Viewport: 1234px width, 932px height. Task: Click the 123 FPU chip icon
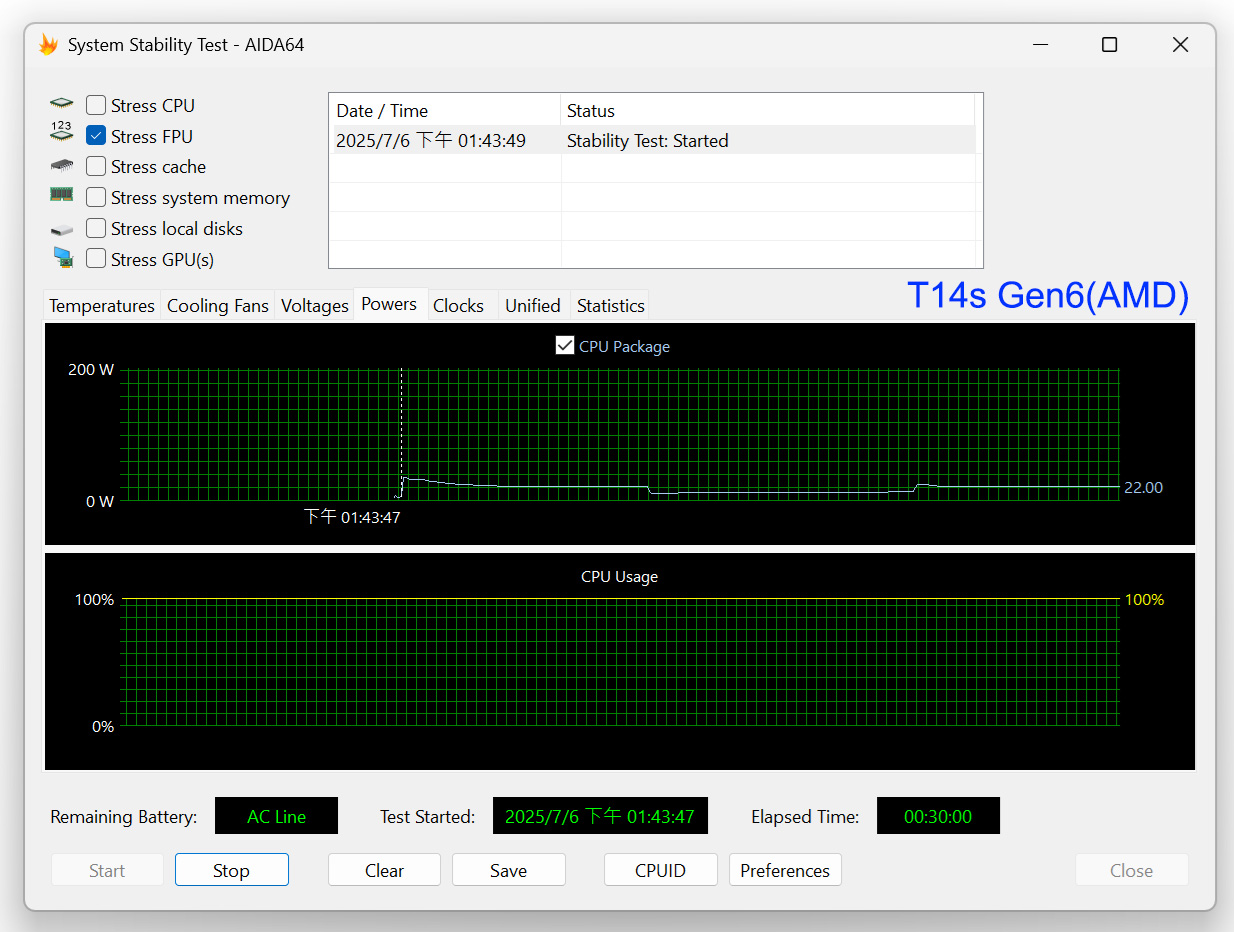(62, 132)
